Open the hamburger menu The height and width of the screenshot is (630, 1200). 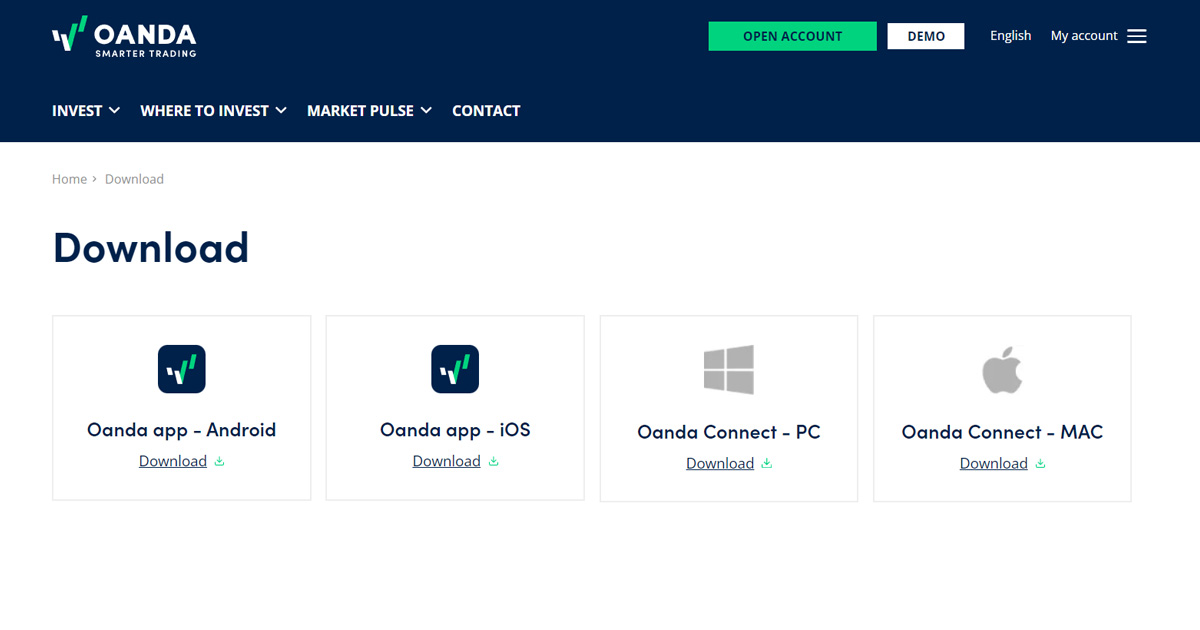tap(1137, 35)
